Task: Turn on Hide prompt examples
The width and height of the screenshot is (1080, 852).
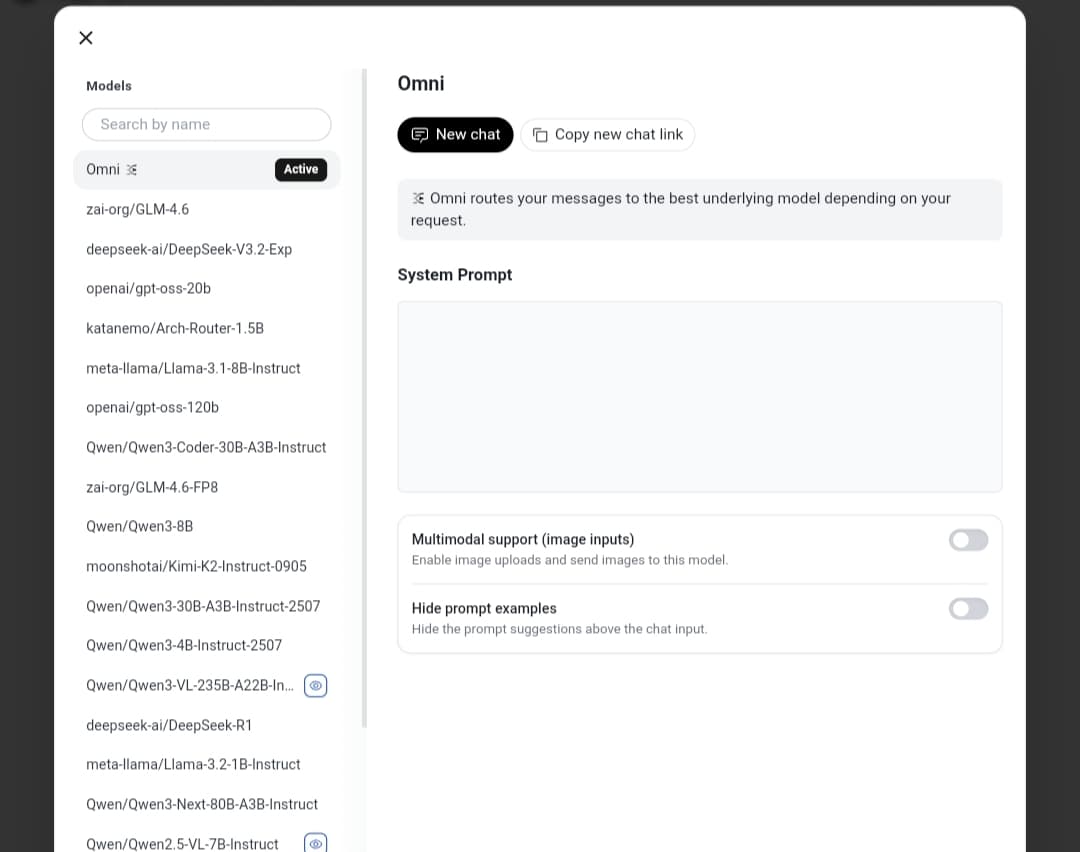Action: [x=968, y=608]
